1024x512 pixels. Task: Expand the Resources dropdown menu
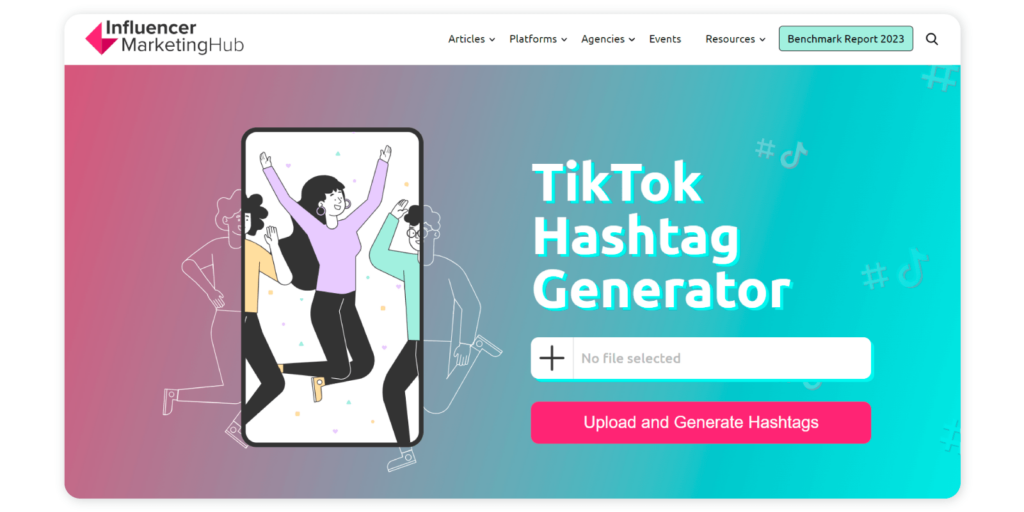pos(735,39)
